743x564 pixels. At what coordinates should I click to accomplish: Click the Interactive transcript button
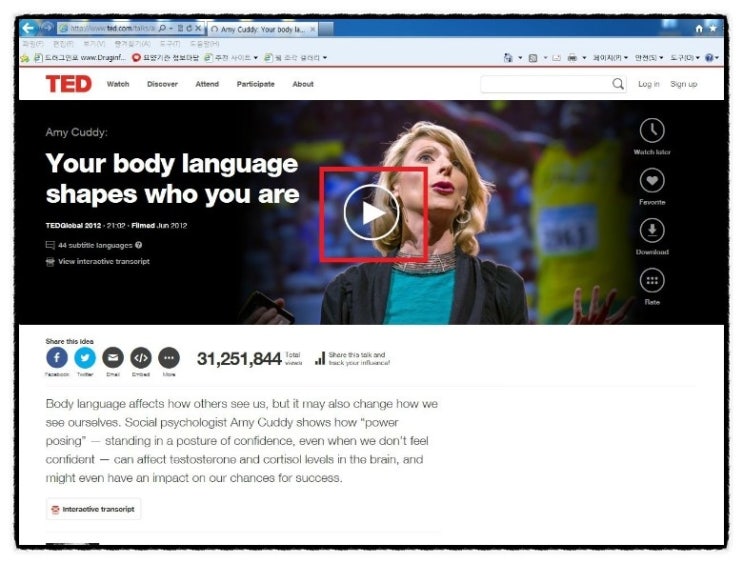pyautogui.click(x=93, y=509)
